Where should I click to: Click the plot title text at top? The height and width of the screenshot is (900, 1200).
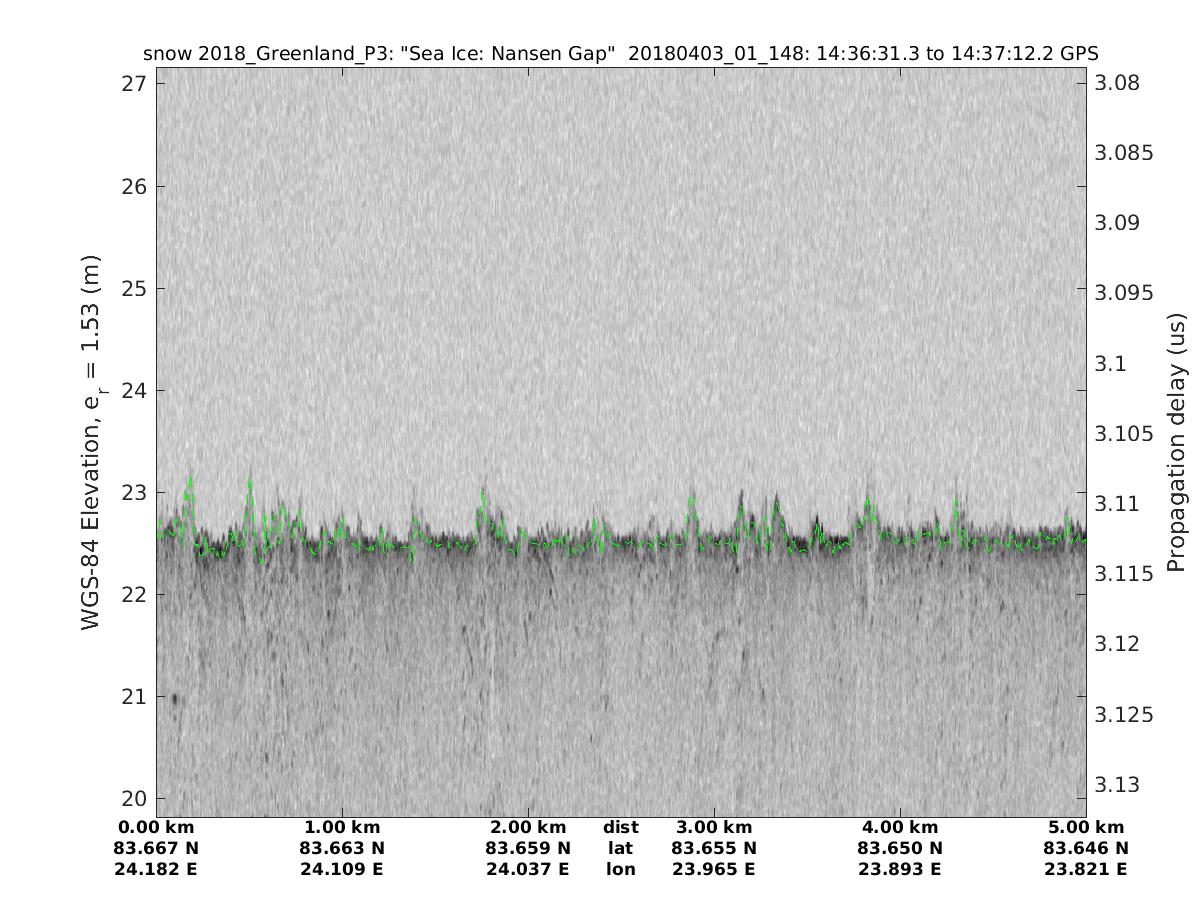(621, 53)
